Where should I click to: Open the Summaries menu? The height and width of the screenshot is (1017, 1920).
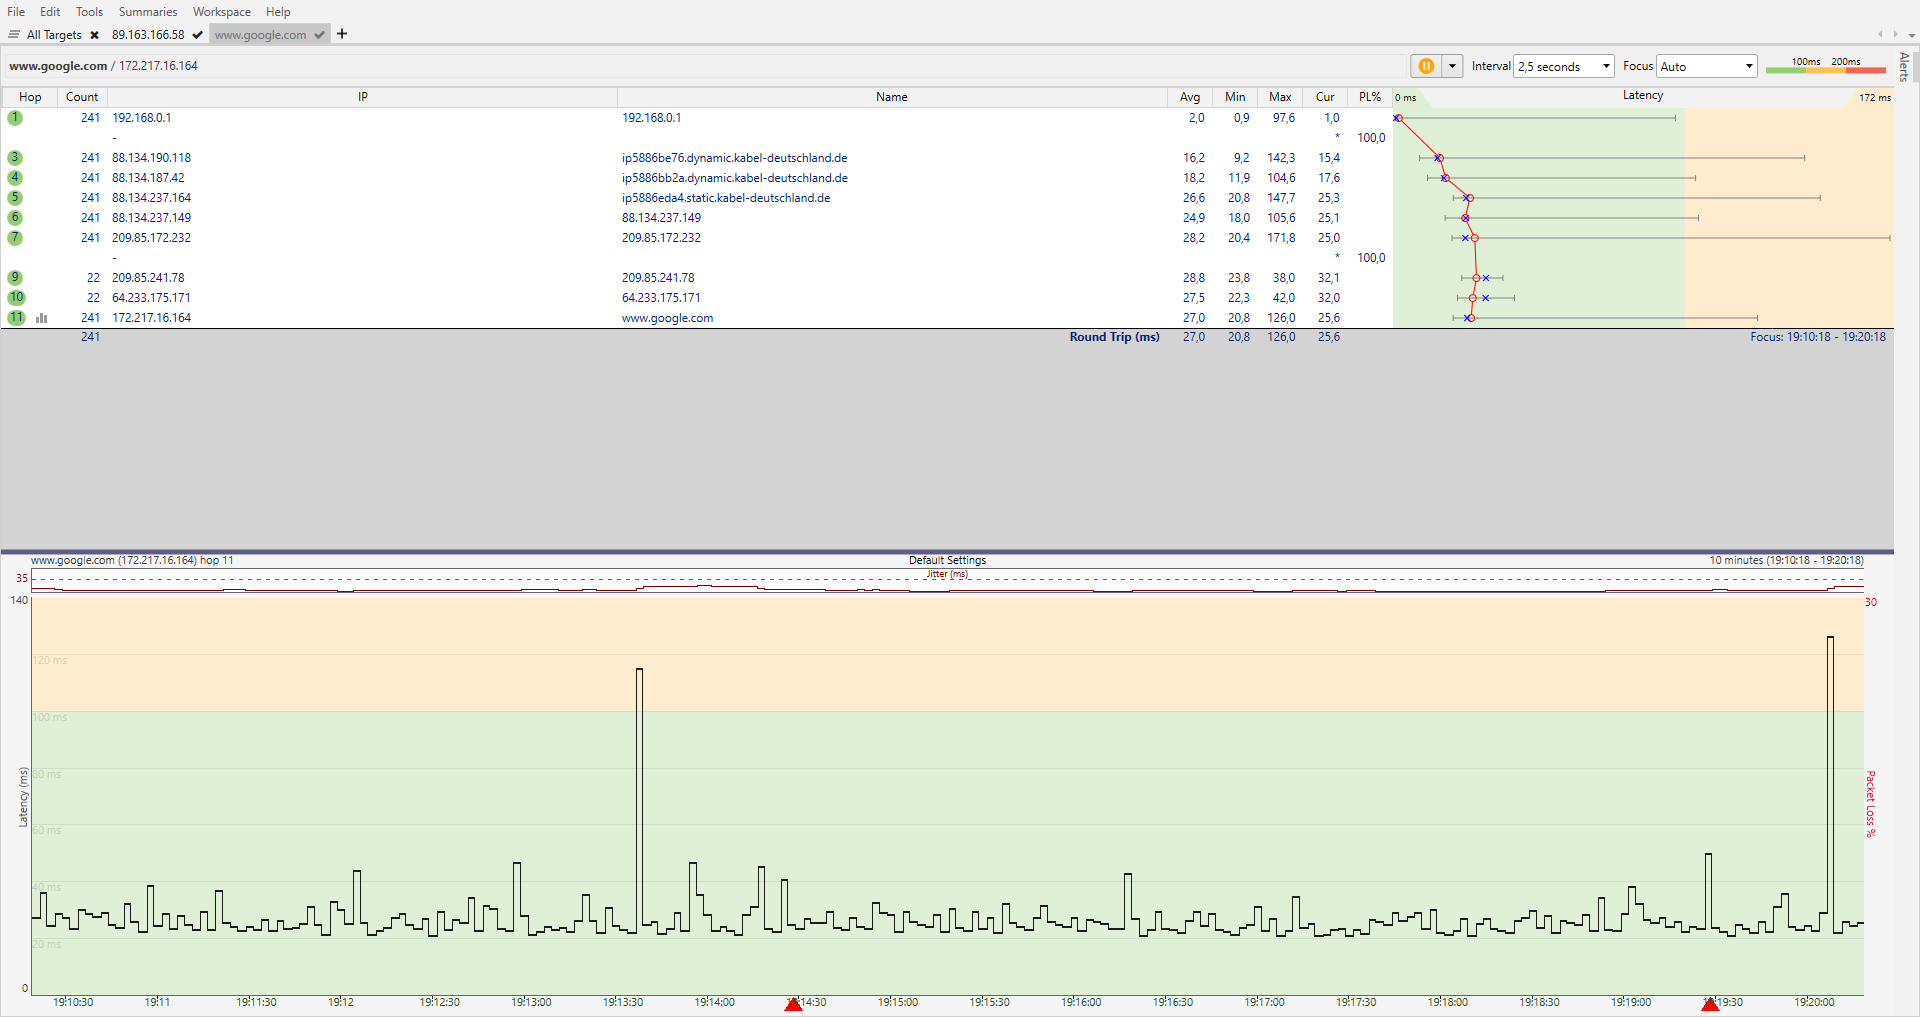[148, 12]
